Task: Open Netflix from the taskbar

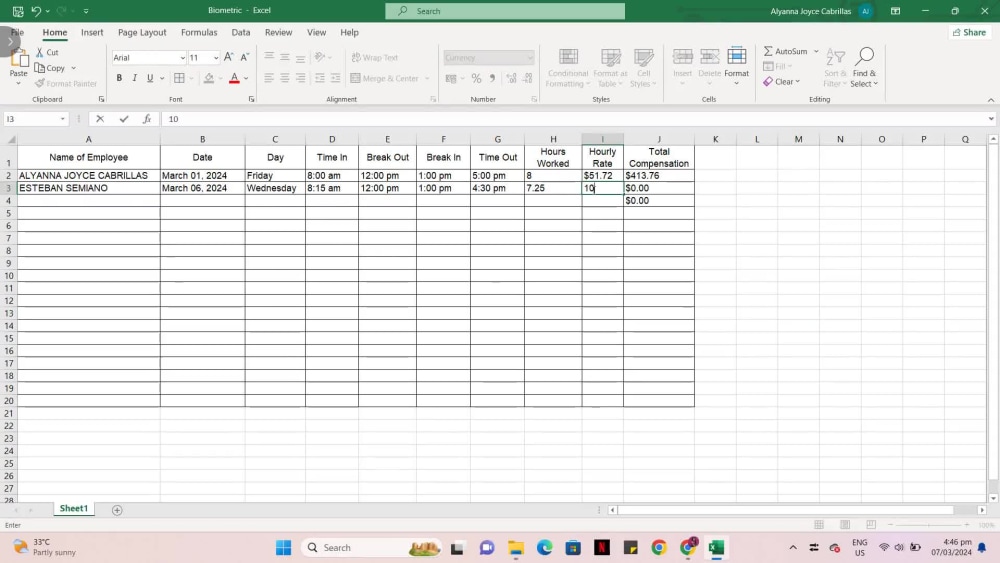Action: pyautogui.click(x=601, y=548)
